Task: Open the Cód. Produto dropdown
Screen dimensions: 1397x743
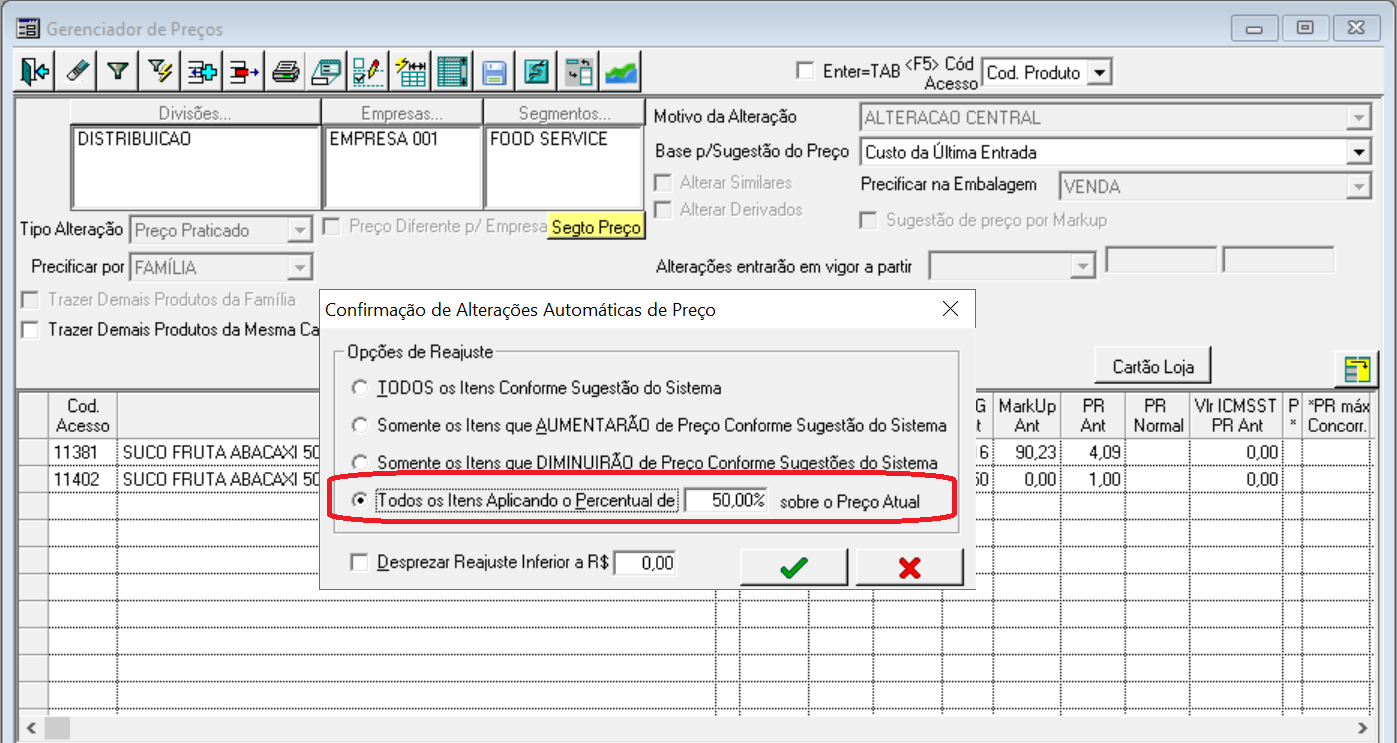Action: [1100, 72]
